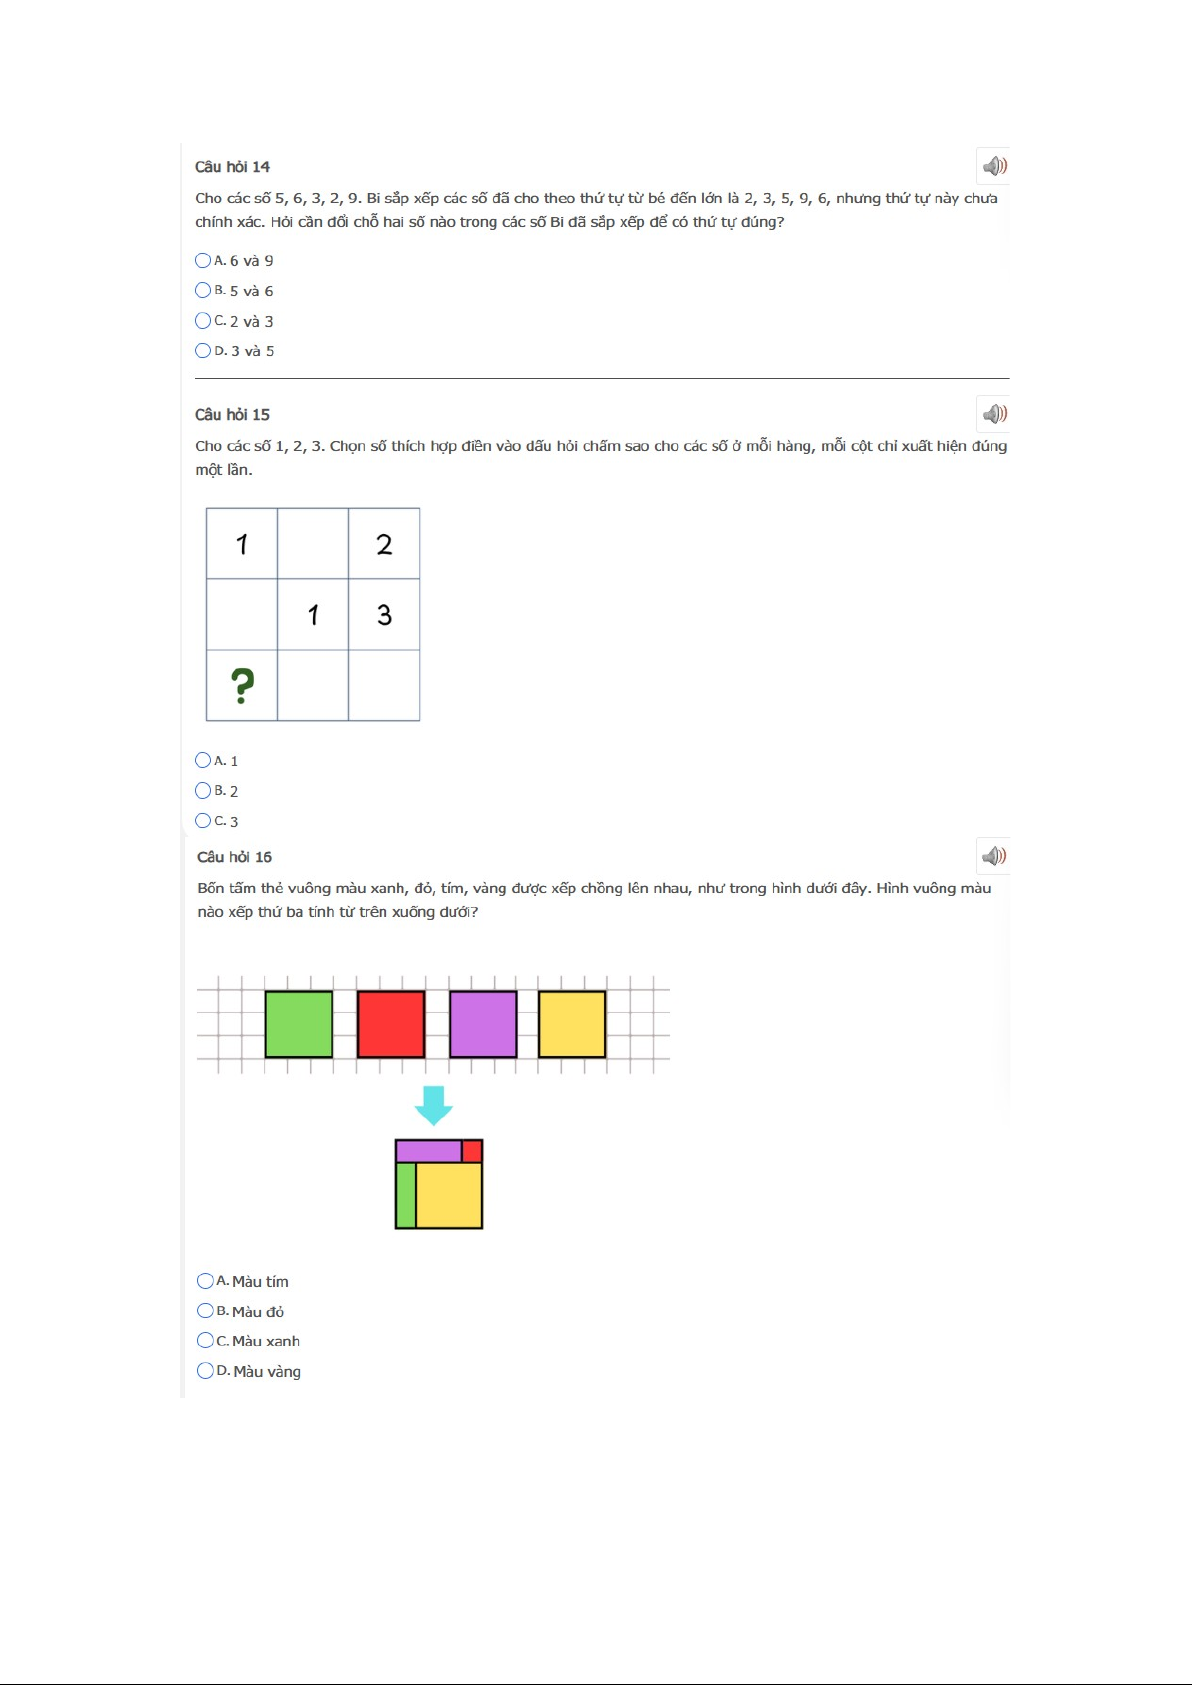Play audio for Câu hỏi 14
The width and height of the screenshot is (1192, 1685).
994,166
